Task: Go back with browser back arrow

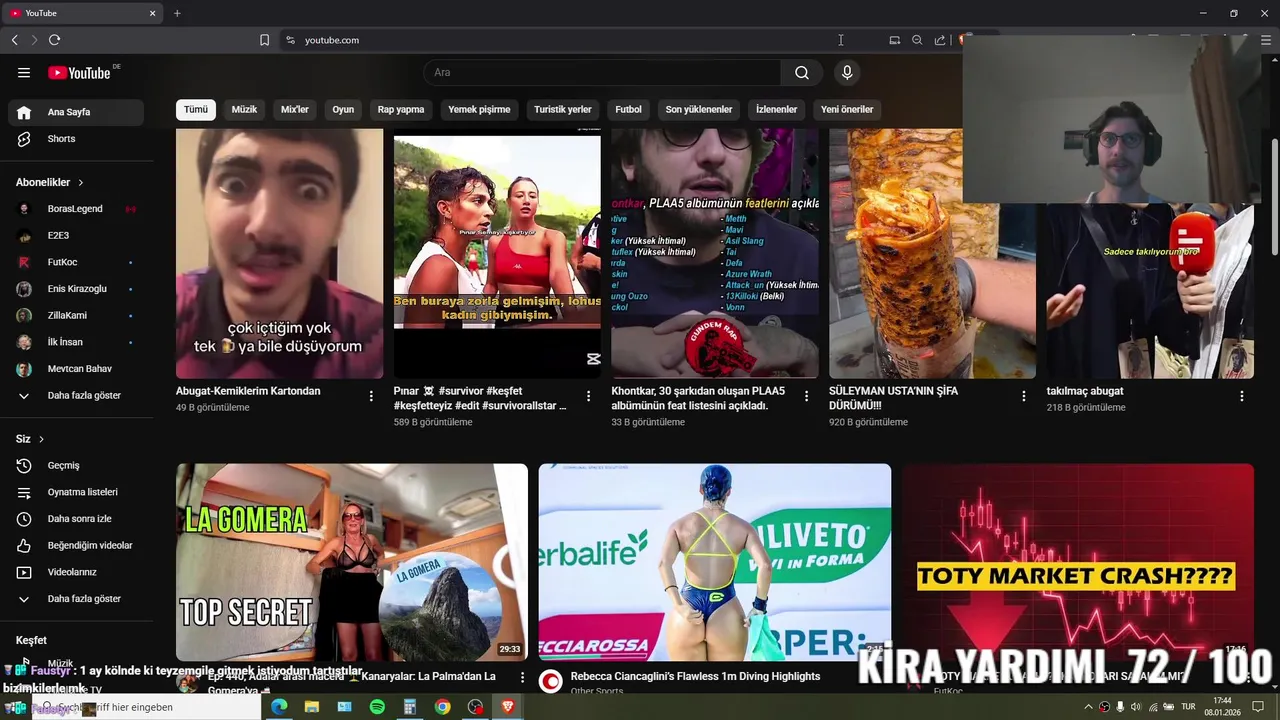Action: coord(14,40)
